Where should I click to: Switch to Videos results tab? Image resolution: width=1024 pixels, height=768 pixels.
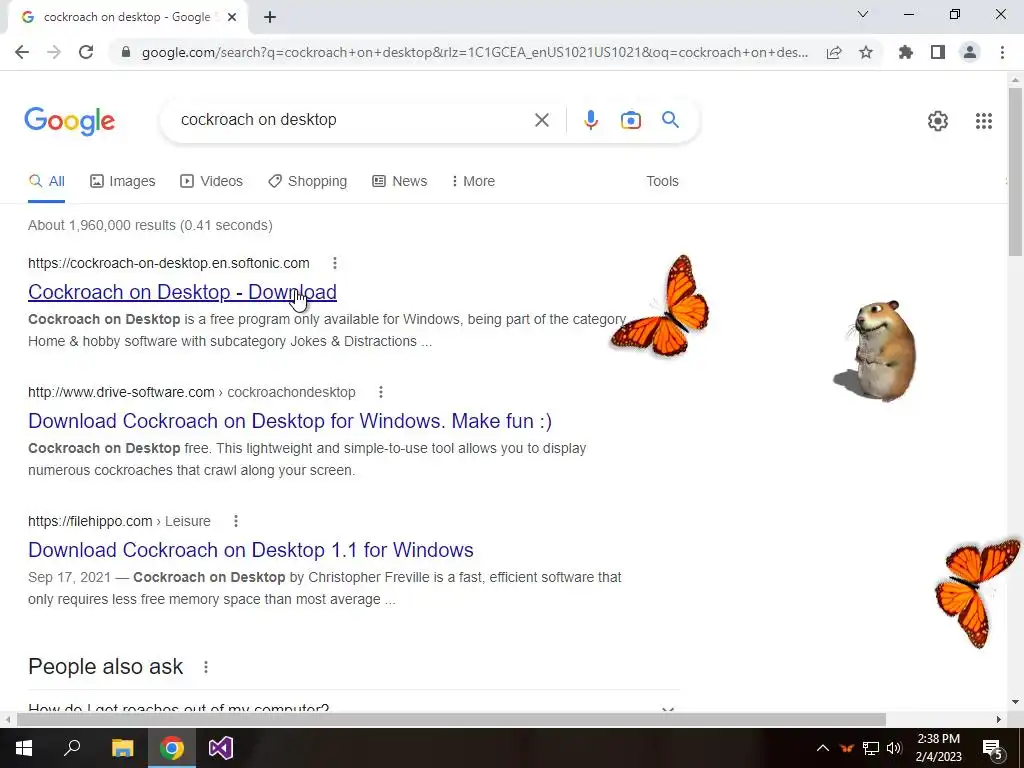[x=212, y=182]
